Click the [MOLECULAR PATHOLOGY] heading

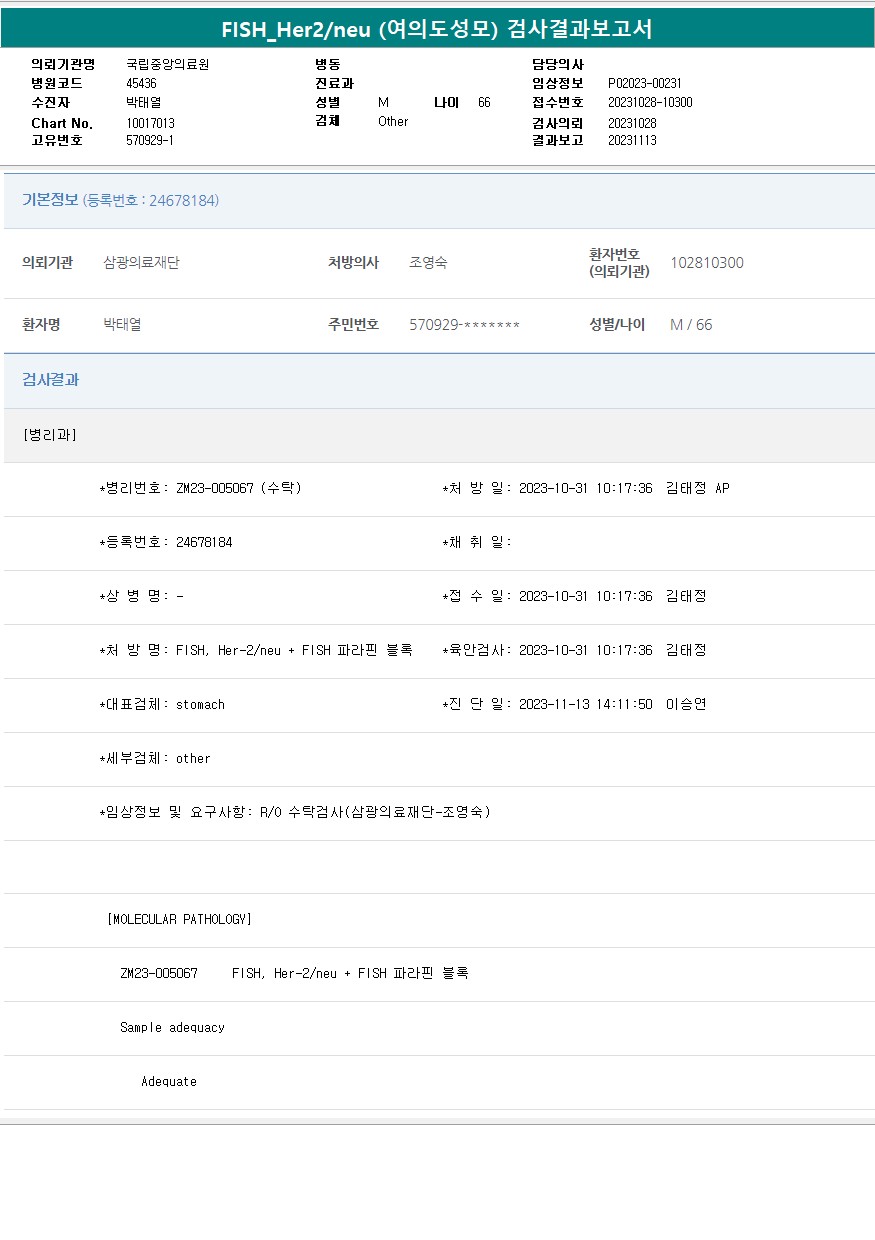[179, 919]
